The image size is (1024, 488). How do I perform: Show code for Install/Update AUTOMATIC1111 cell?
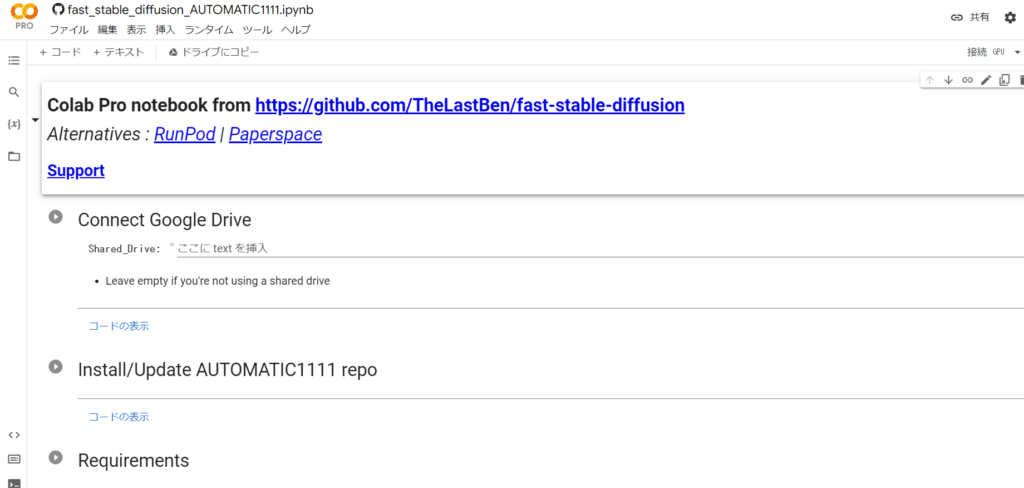point(119,417)
